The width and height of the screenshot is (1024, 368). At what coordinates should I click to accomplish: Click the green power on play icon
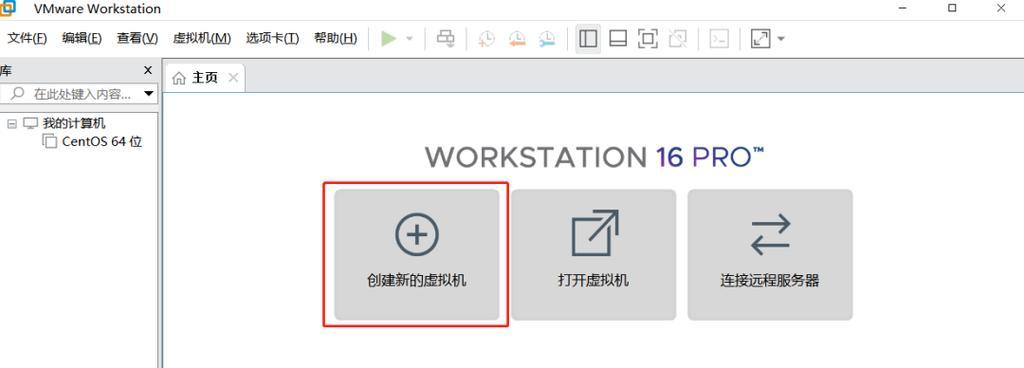pos(389,38)
